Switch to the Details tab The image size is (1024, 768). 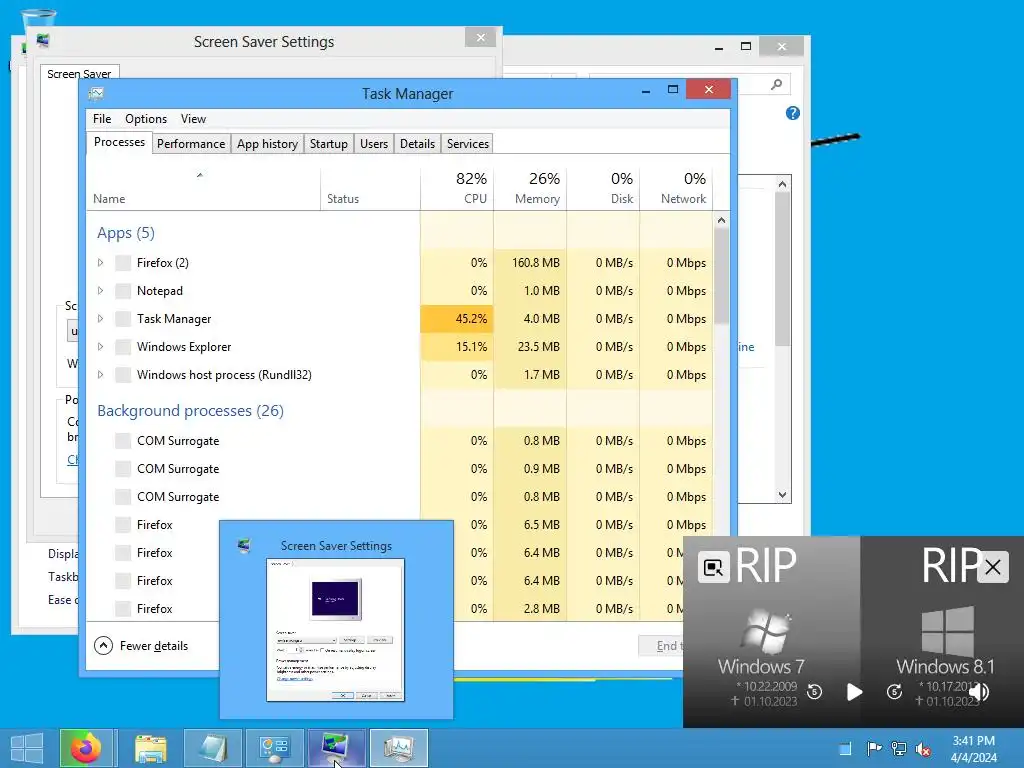point(417,144)
